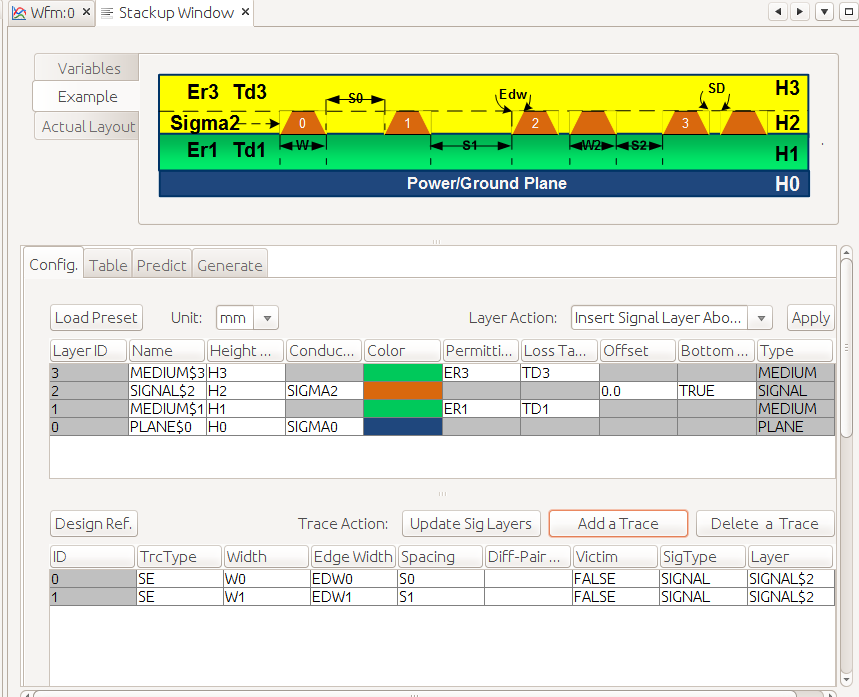Click the TRUE Bottom cell for SIGNAL$2

pyautogui.click(x=715, y=391)
